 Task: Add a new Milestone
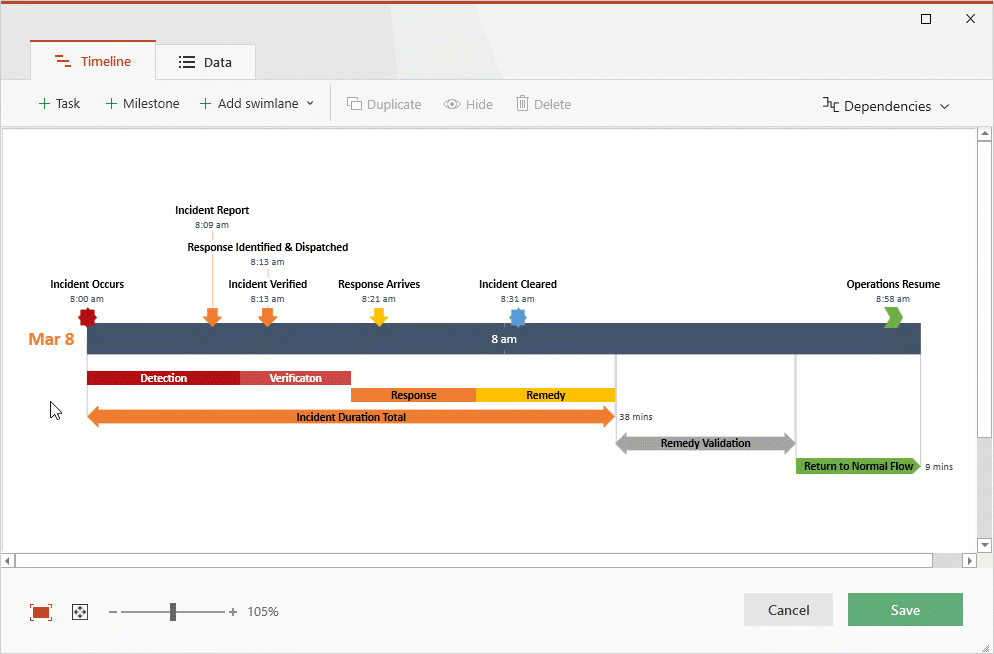click(142, 104)
